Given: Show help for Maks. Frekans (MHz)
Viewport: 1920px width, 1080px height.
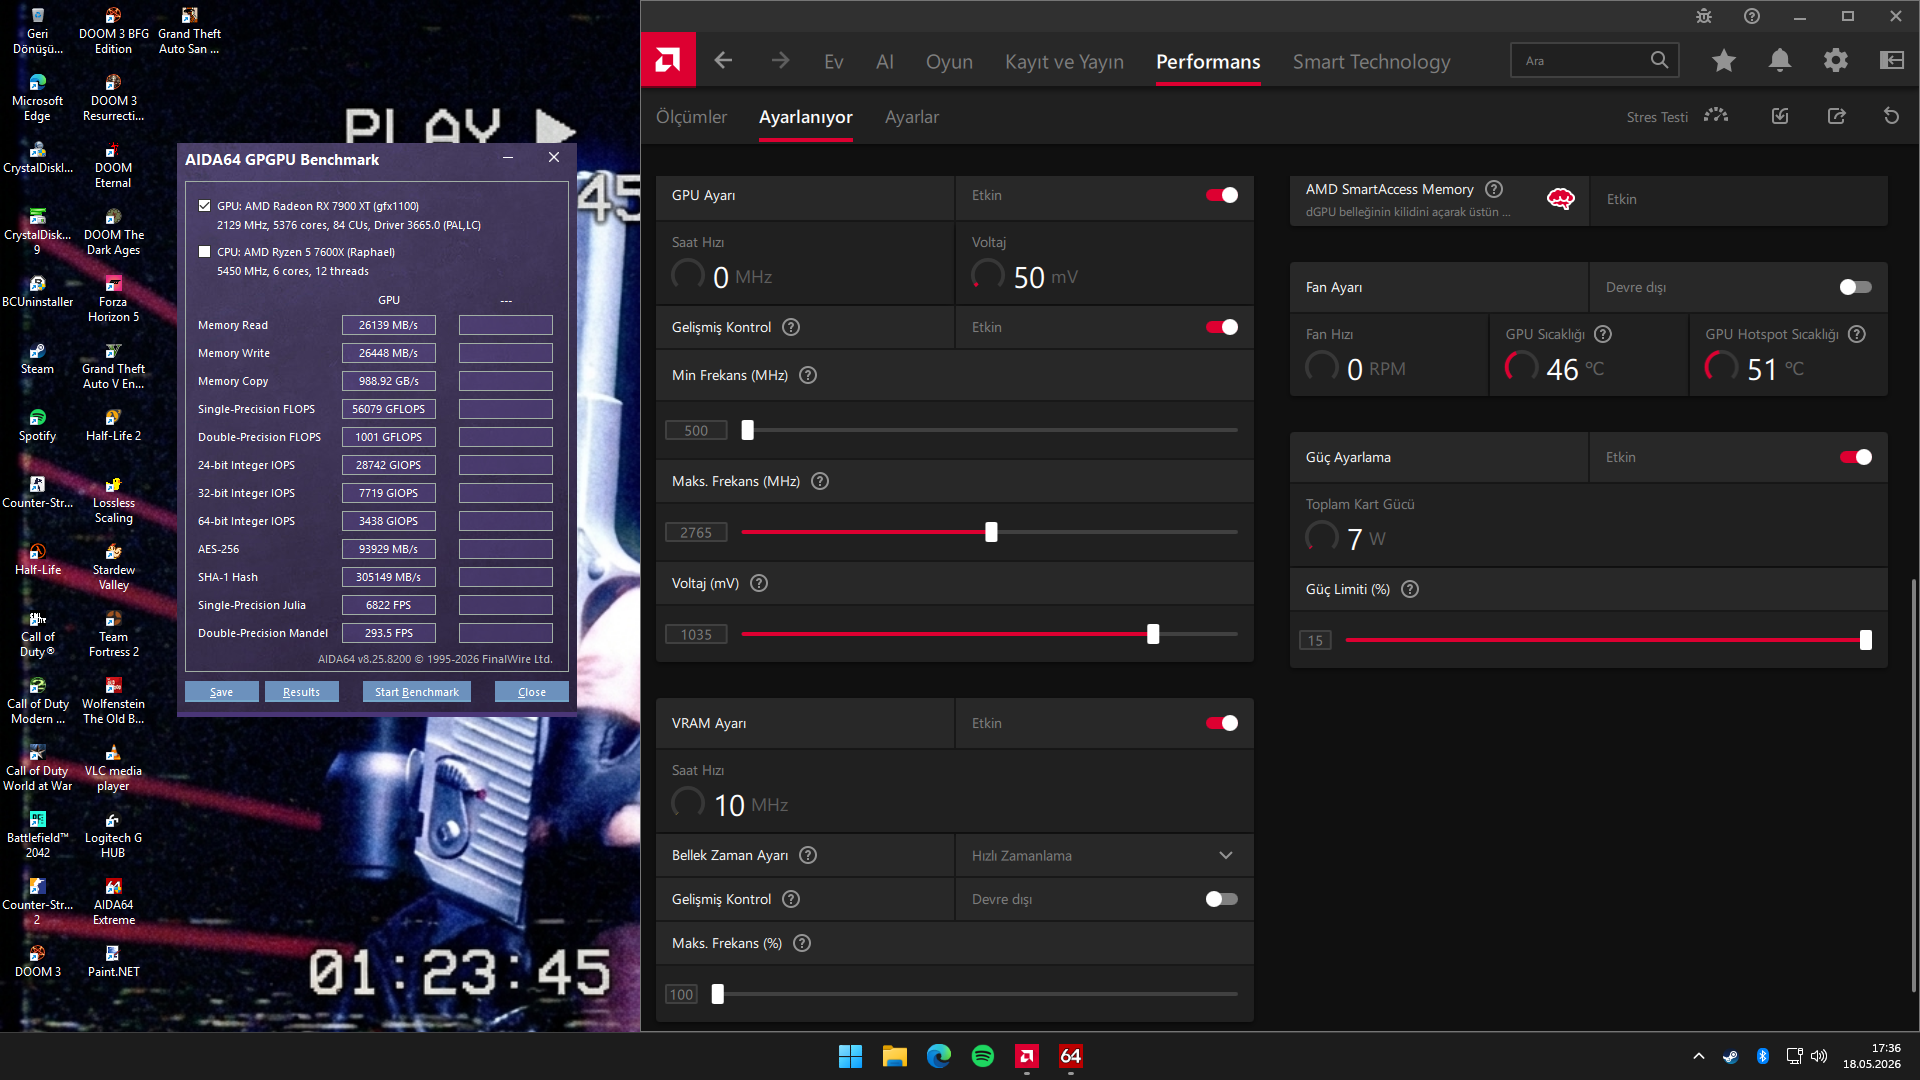Looking at the screenshot, I should pos(820,481).
